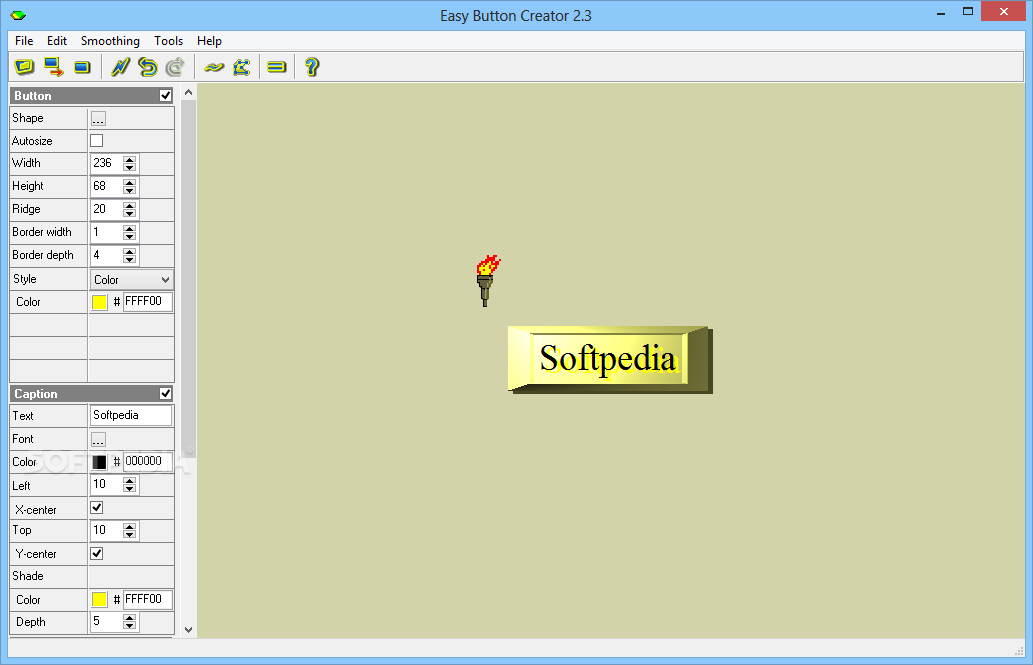1033x665 pixels.
Task: Toggle the Button section checkbox
Action: (x=165, y=96)
